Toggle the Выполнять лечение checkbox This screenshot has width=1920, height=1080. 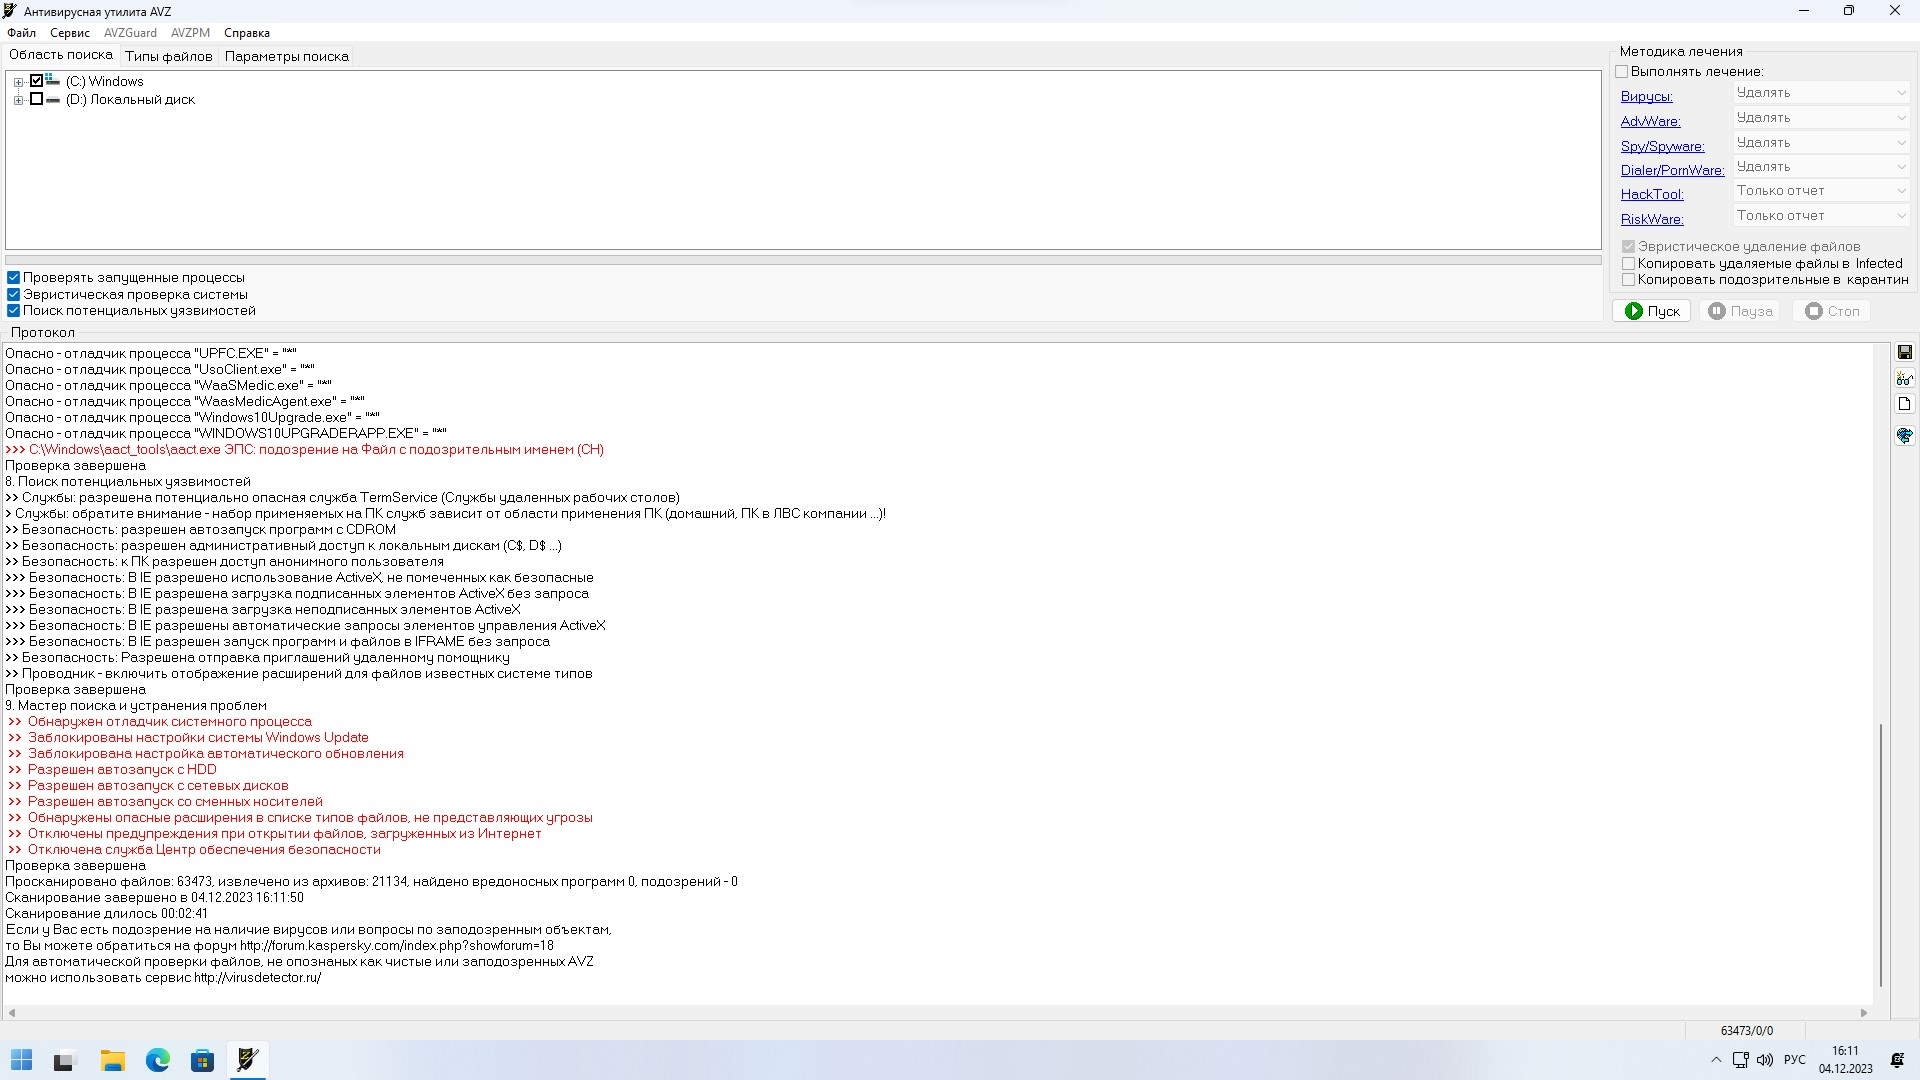point(1622,71)
